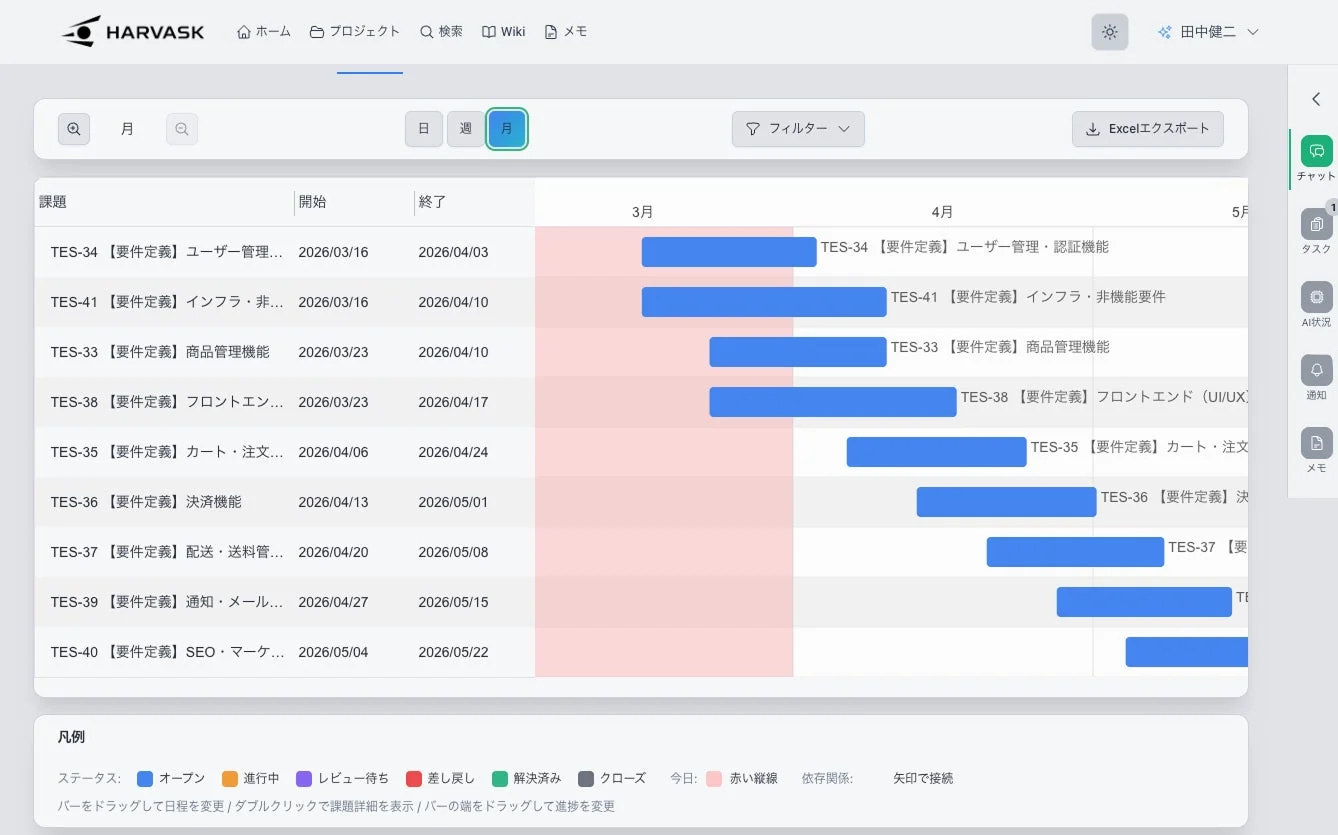Click the Excelエクスポート button
This screenshot has width=1338, height=835.
1148,129
